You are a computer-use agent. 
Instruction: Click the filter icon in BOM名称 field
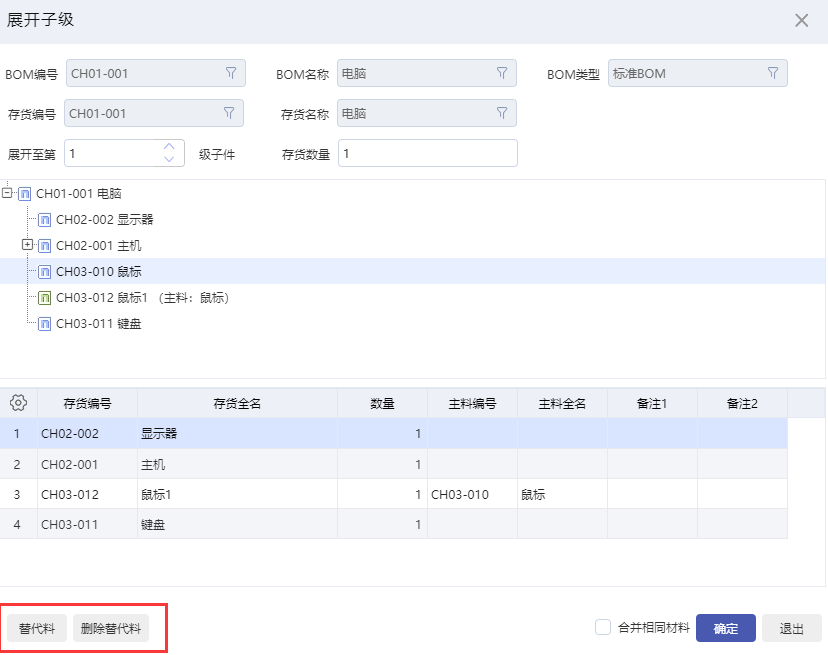click(x=502, y=73)
